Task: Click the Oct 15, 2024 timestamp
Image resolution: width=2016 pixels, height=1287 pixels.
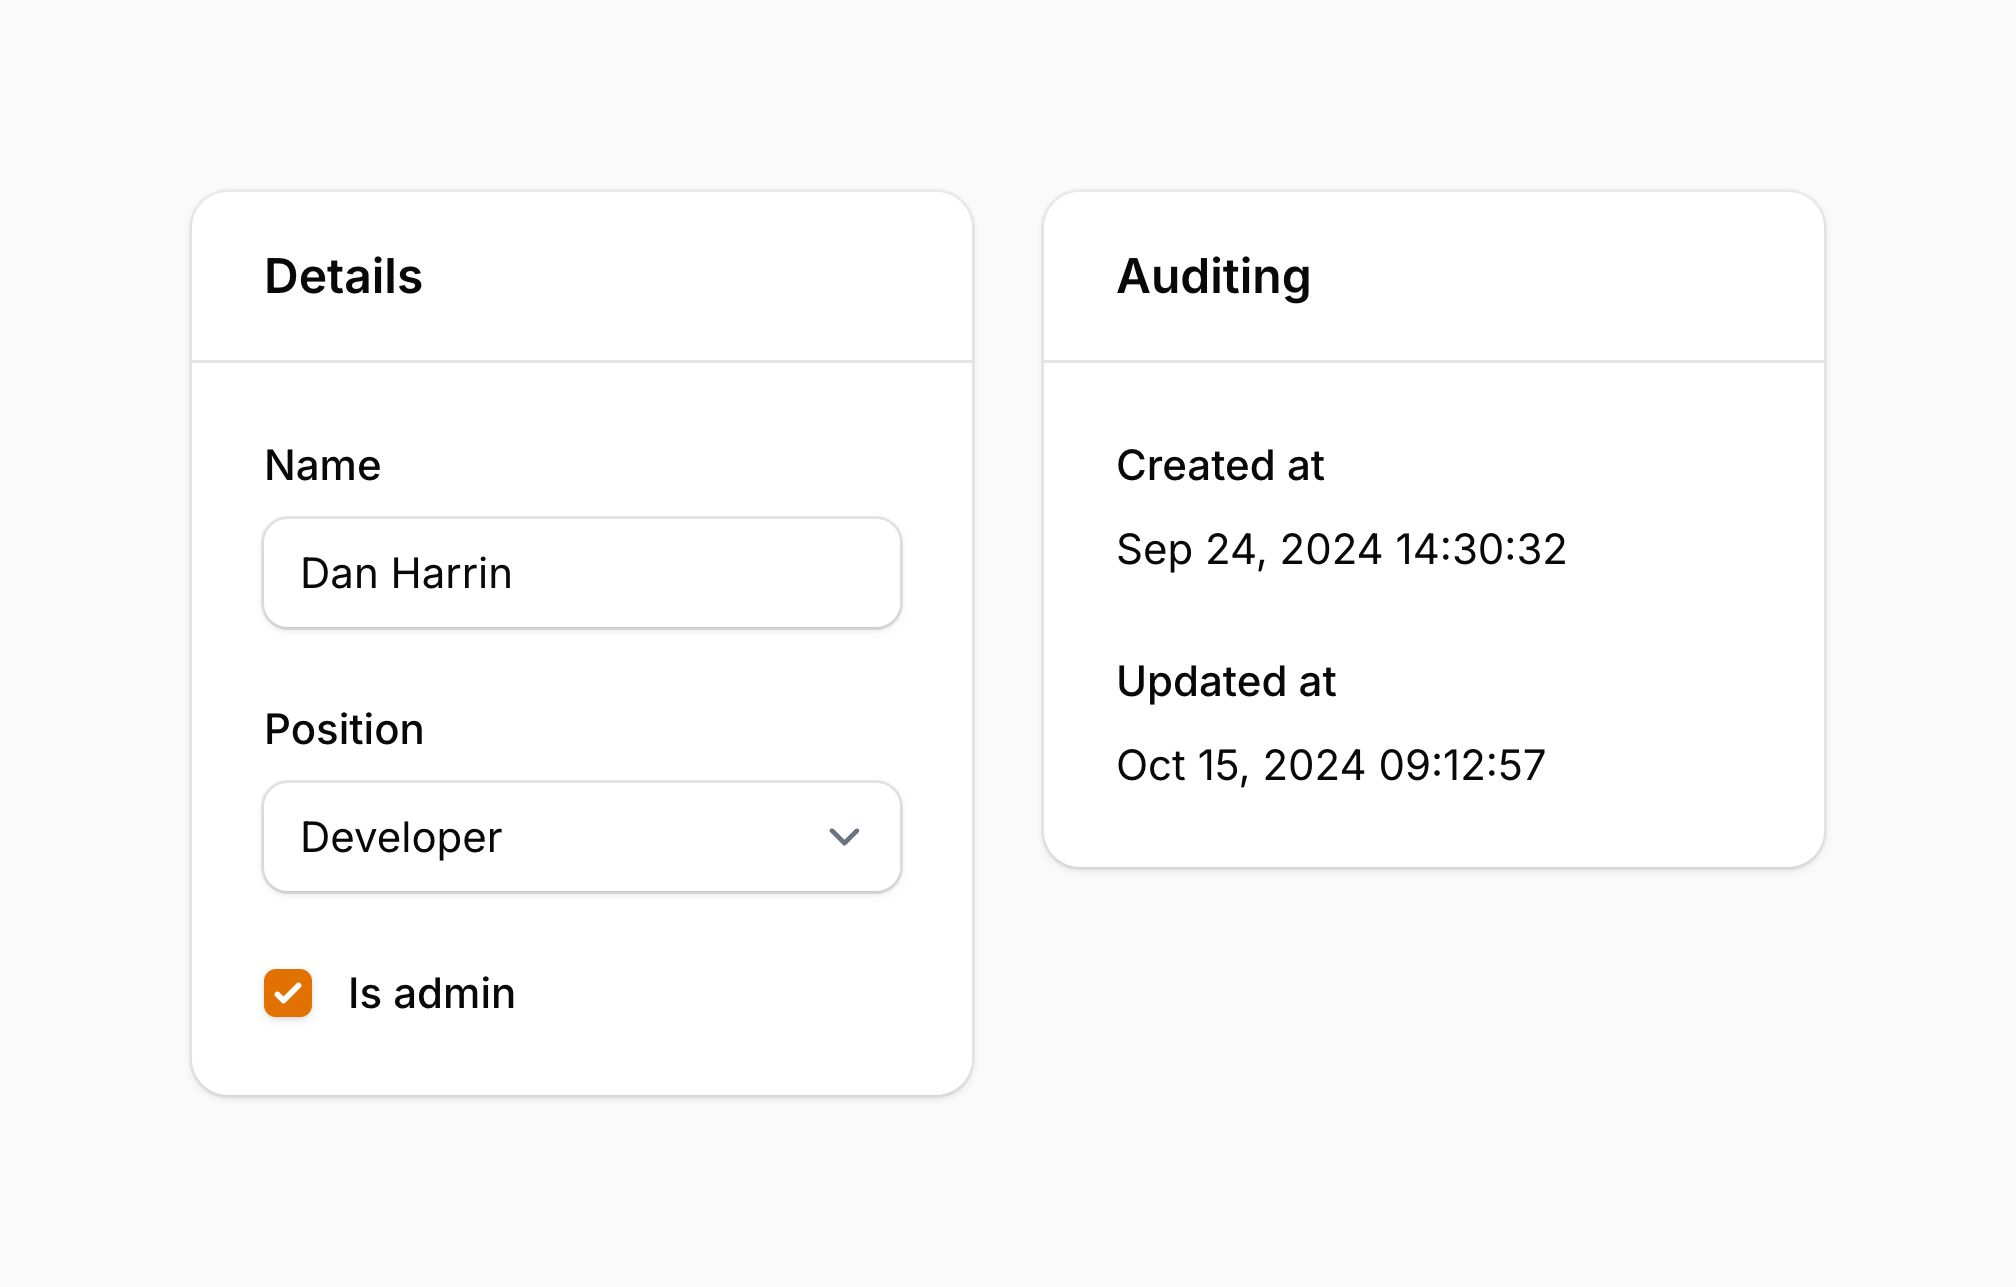Action: [1331, 765]
